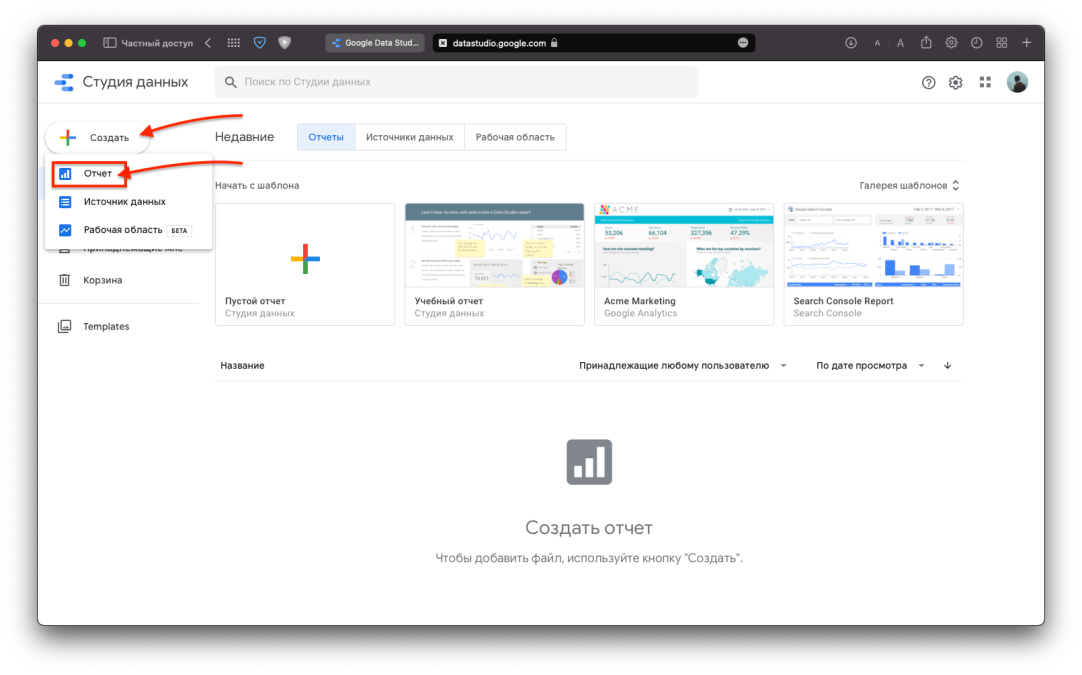Switch to the Рабочая область tab
The width and height of the screenshot is (1082, 675).
tap(515, 137)
